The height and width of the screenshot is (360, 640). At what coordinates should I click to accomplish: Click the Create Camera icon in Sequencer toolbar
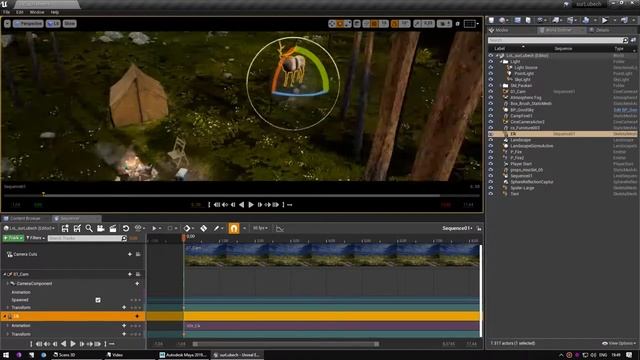(x=100, y=229)
